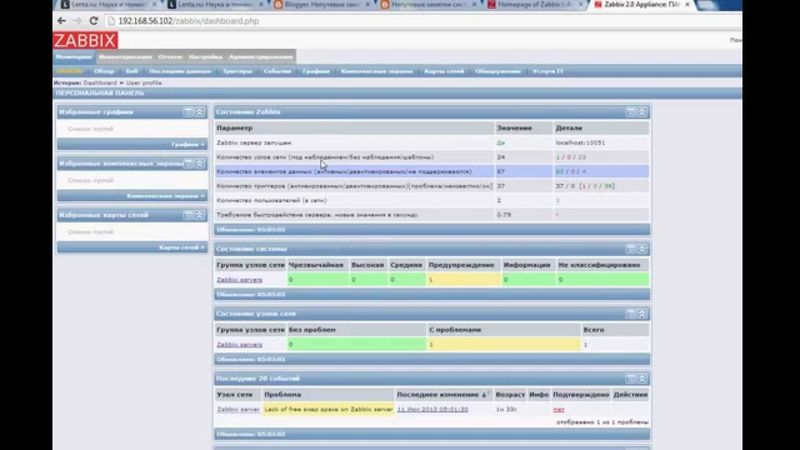Open the Комплексные экраны submenu item
Viewport: 800px width, 450px height.
[377, 71]
